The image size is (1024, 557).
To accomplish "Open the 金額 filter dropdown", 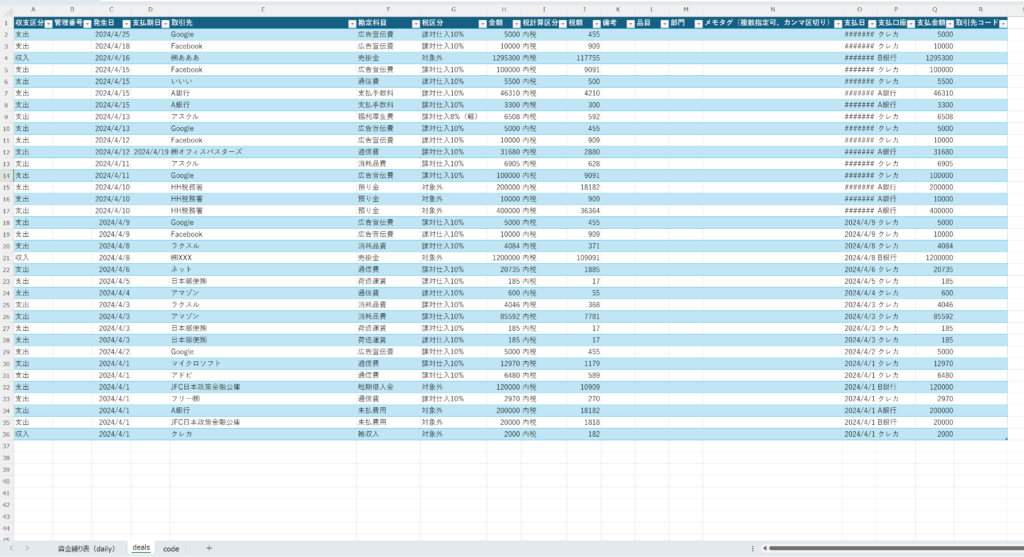I will (x=516, y=24).
